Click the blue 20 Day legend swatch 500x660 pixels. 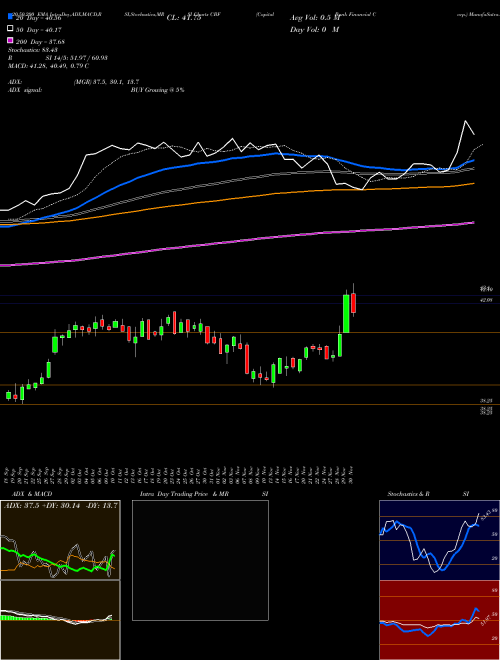coord(10,17)
